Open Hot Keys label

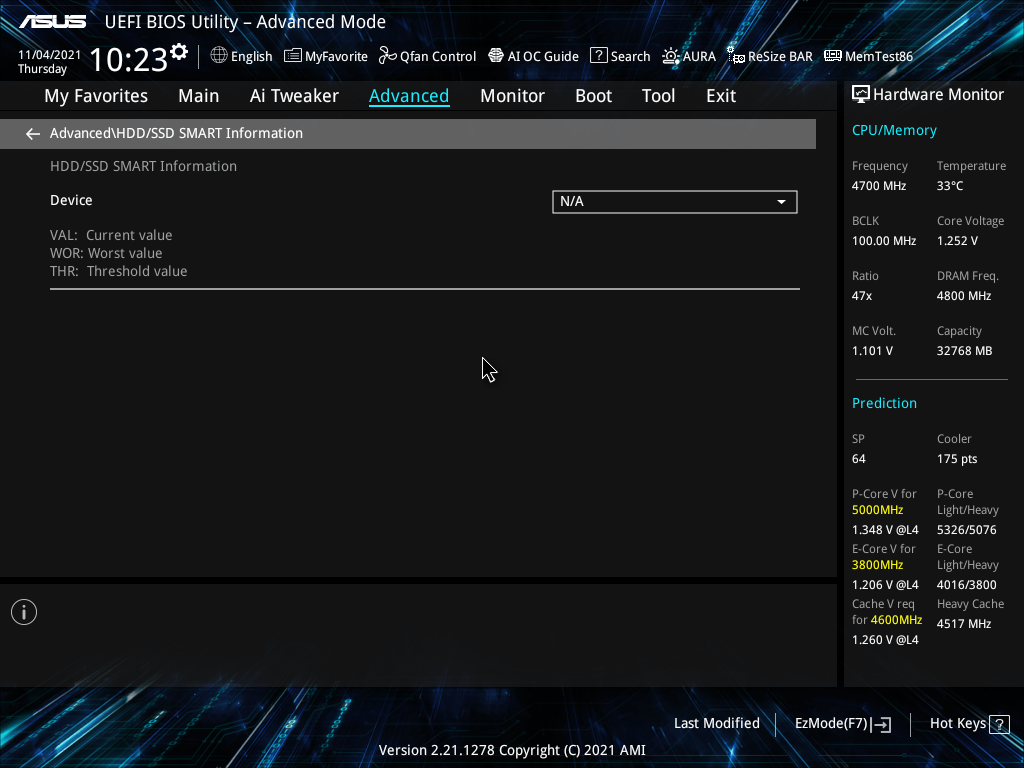tap(957, 724)
